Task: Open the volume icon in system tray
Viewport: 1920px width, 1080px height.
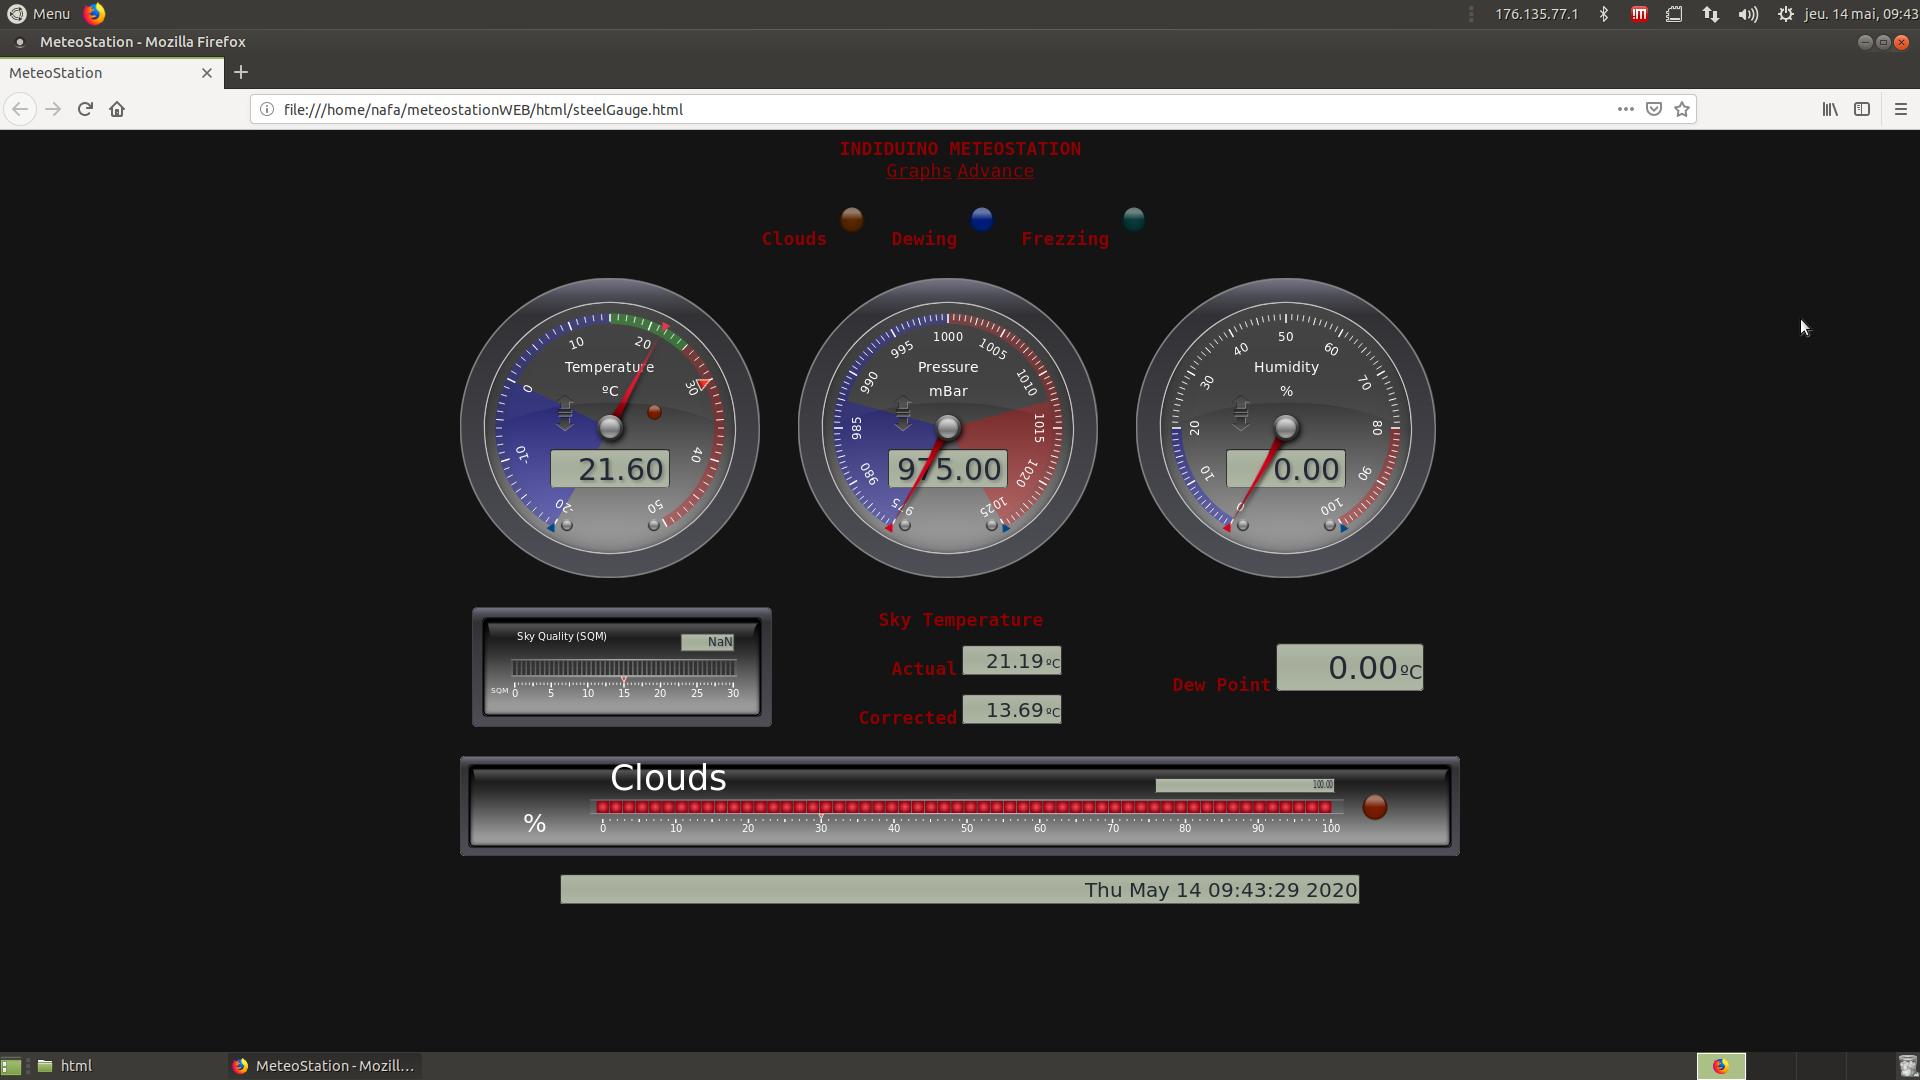Action: pyautogui.click(x=1748, y=14)
